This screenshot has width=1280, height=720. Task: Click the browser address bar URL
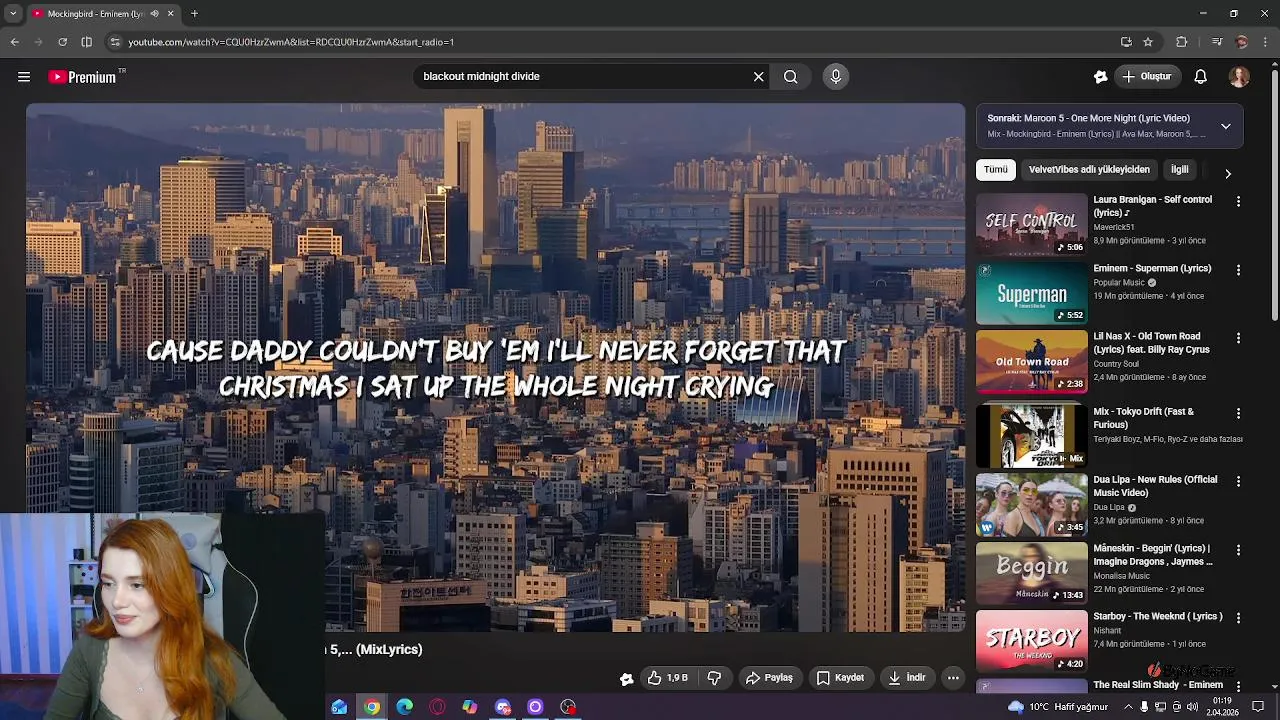291,42
